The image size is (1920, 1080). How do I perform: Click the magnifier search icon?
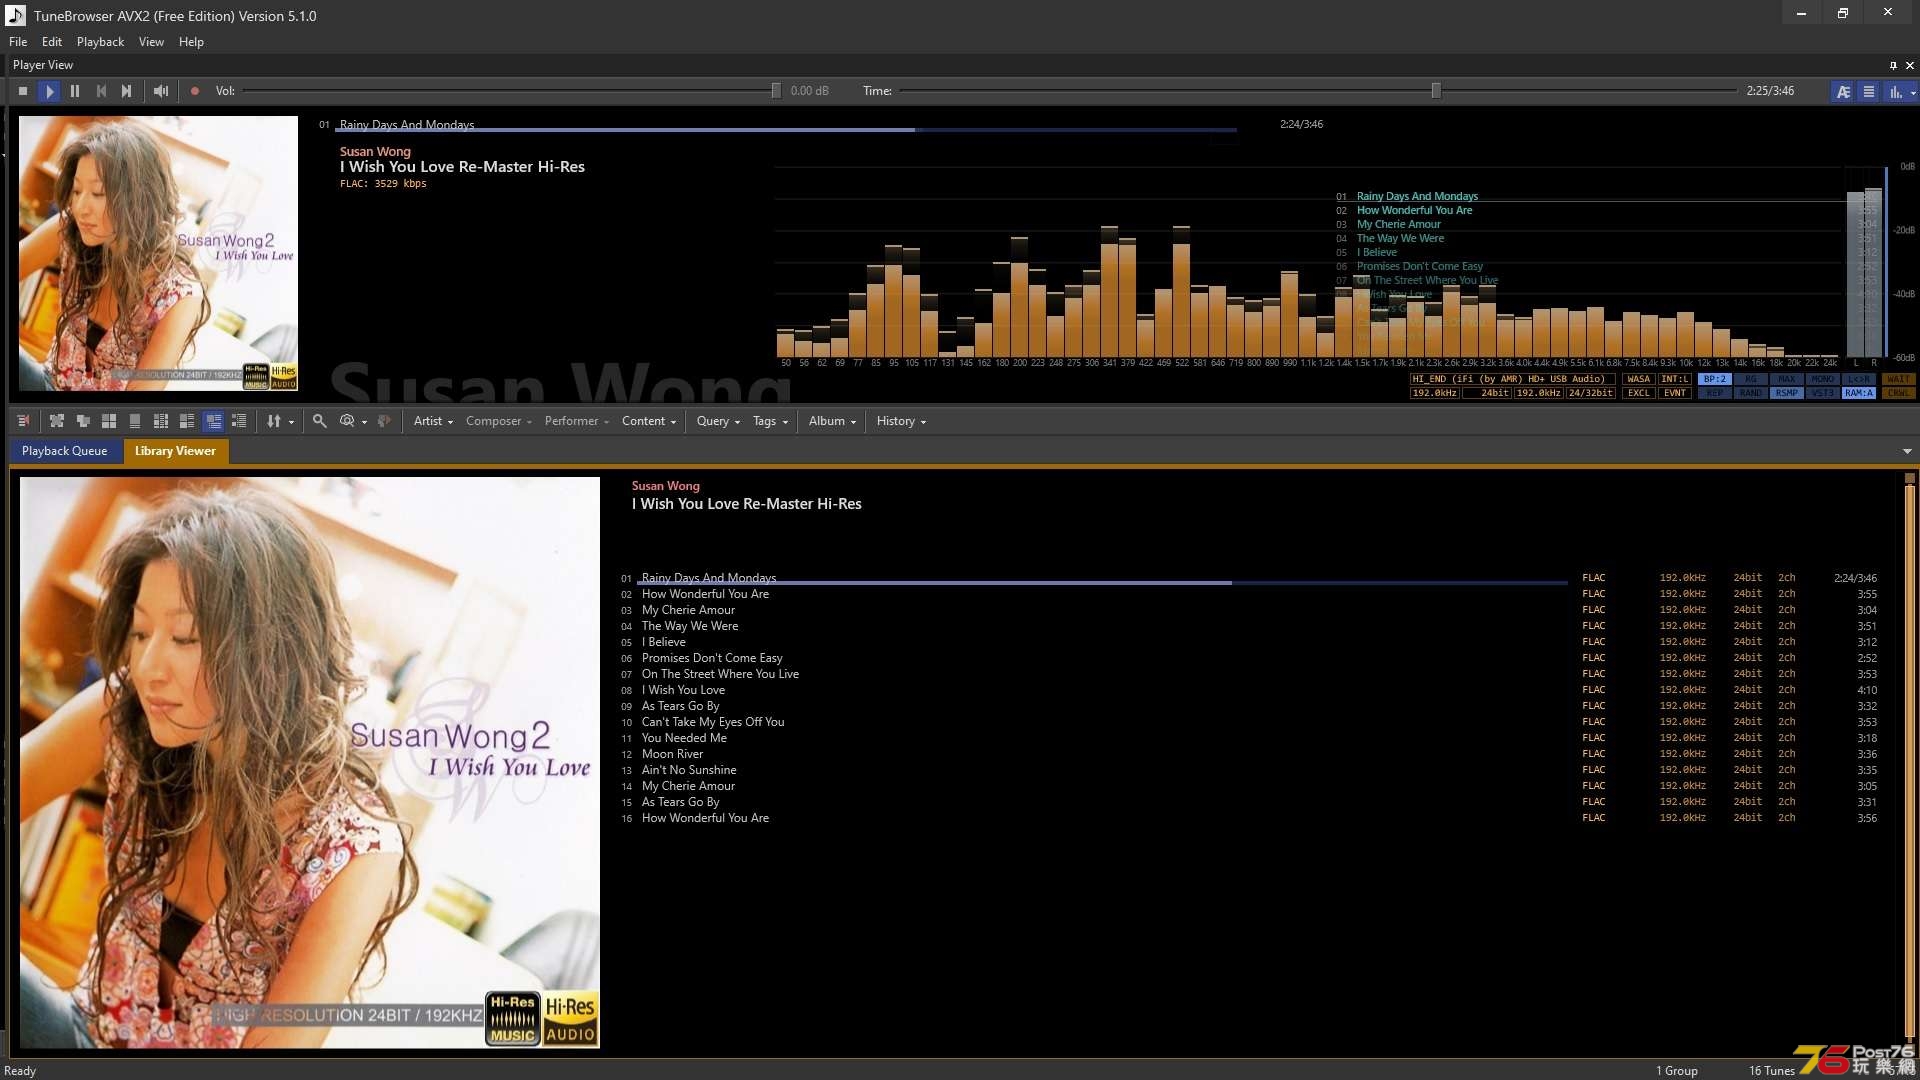(x=320, y=421)
